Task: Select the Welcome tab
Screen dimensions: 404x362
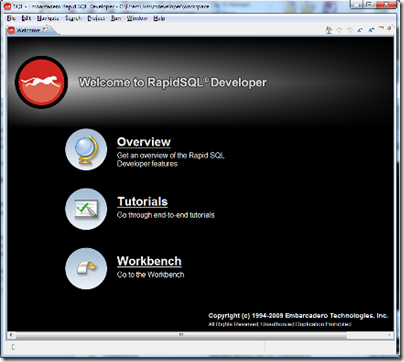Action: (28, 30)
